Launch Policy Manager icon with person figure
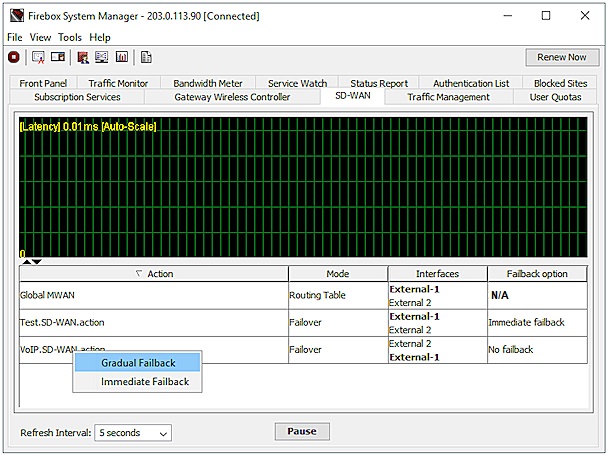Viewport: 609px width, 455px height. pyautogui.click(x=83, y=58)
